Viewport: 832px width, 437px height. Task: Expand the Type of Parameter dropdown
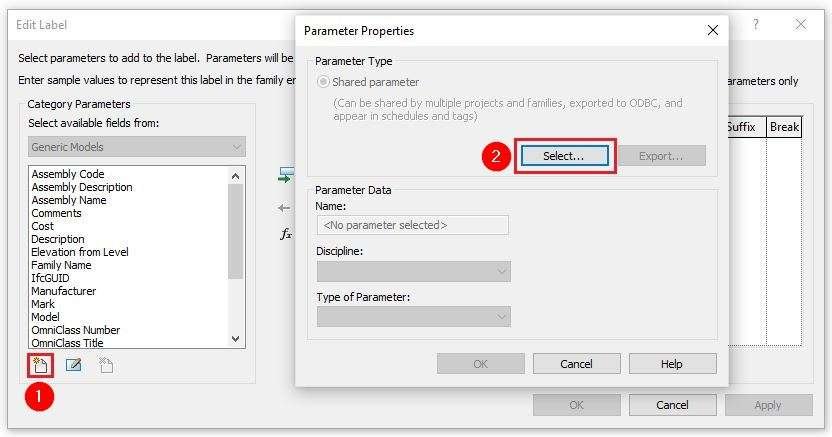click(413, 317)
